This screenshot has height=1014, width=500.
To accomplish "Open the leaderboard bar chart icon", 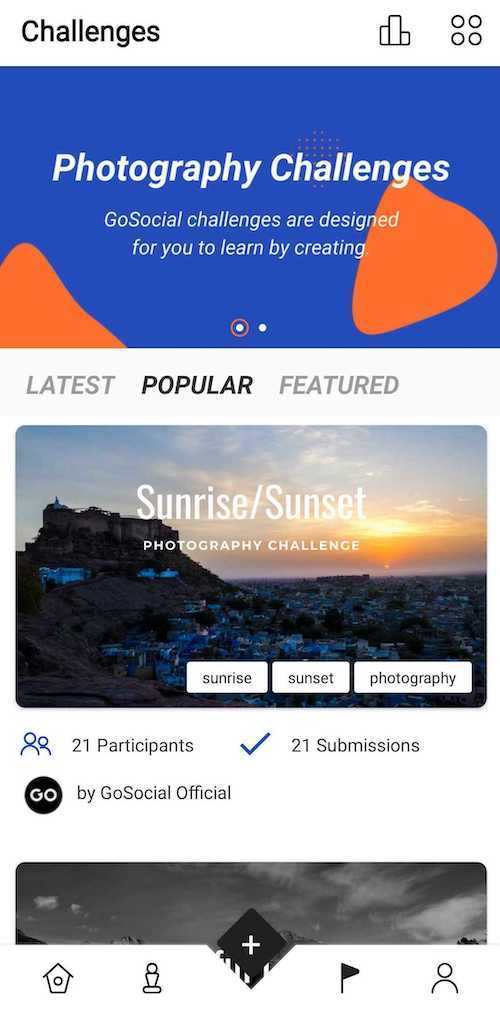I will point(395,30).
